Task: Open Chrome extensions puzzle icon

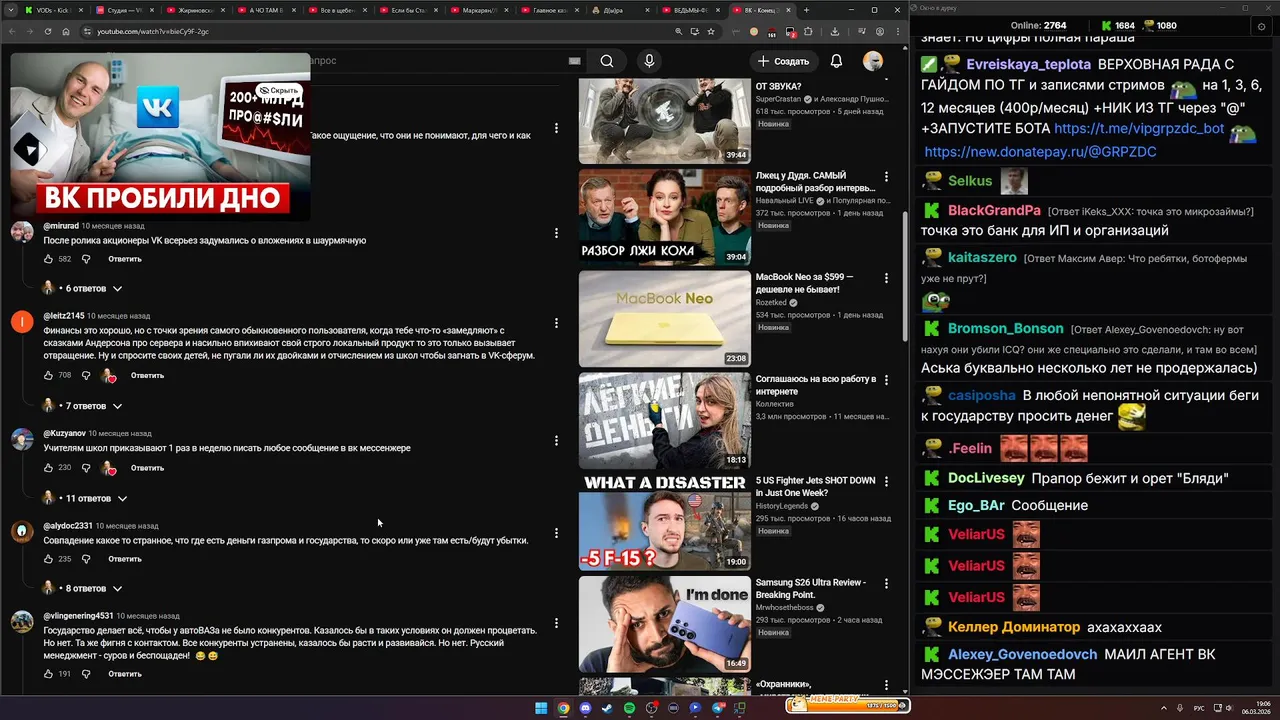Action: (x=808, y=31)
